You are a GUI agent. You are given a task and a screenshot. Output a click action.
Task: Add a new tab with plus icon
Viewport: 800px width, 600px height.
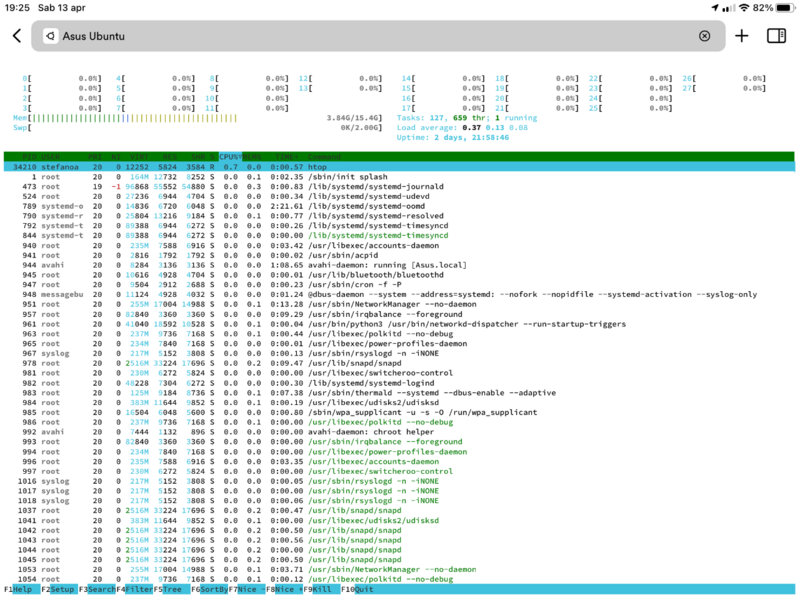(741, 36)
